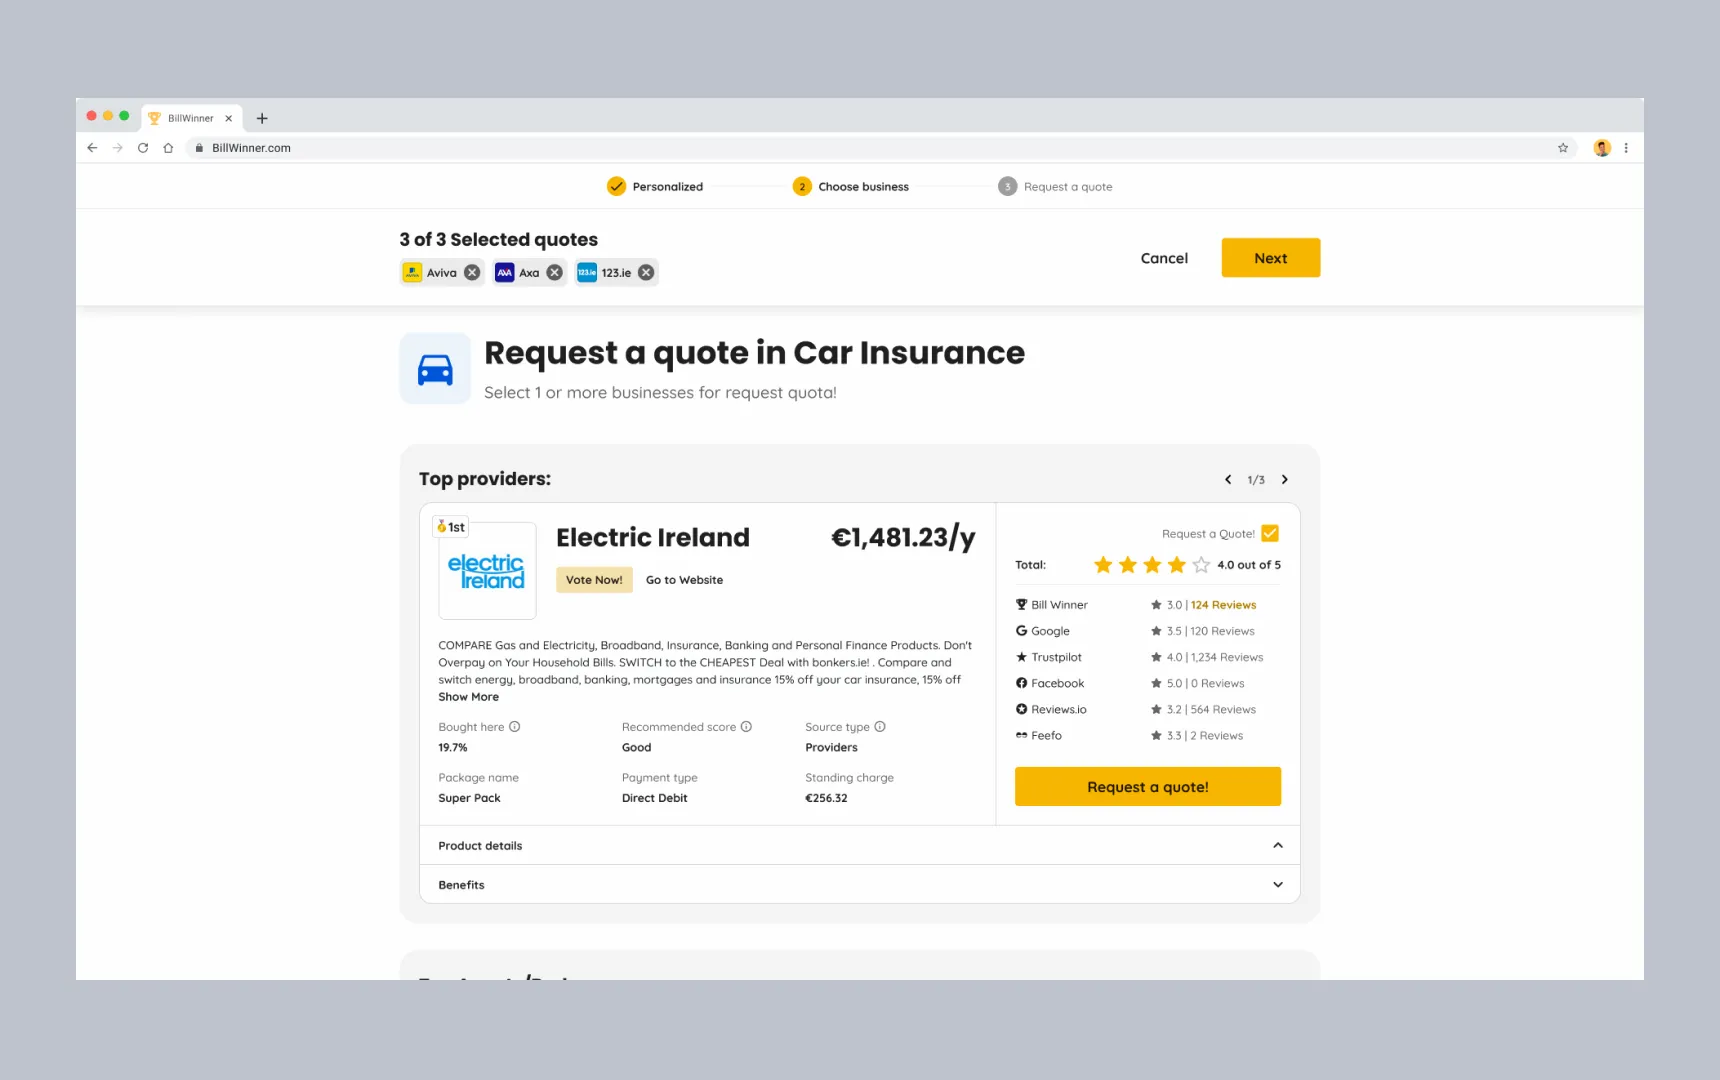The image size is (1720, 1080).
Task: Bookmark this page with star icon
Action: tap(1563, 148)
